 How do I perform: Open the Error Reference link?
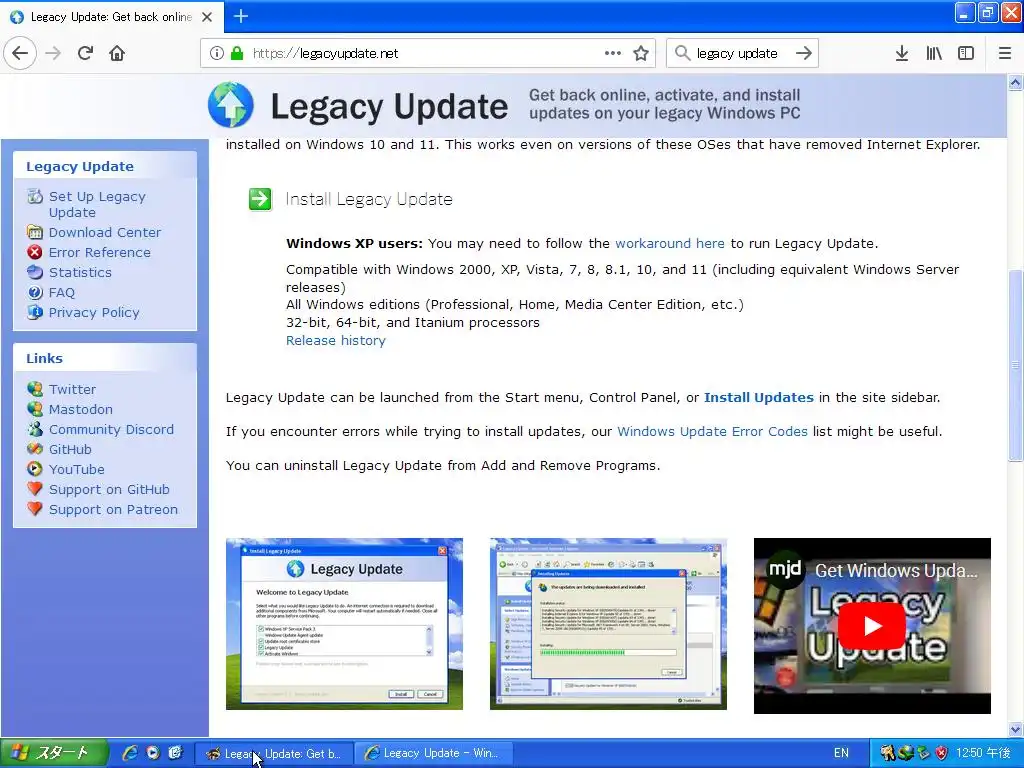(x=99, y=253)
